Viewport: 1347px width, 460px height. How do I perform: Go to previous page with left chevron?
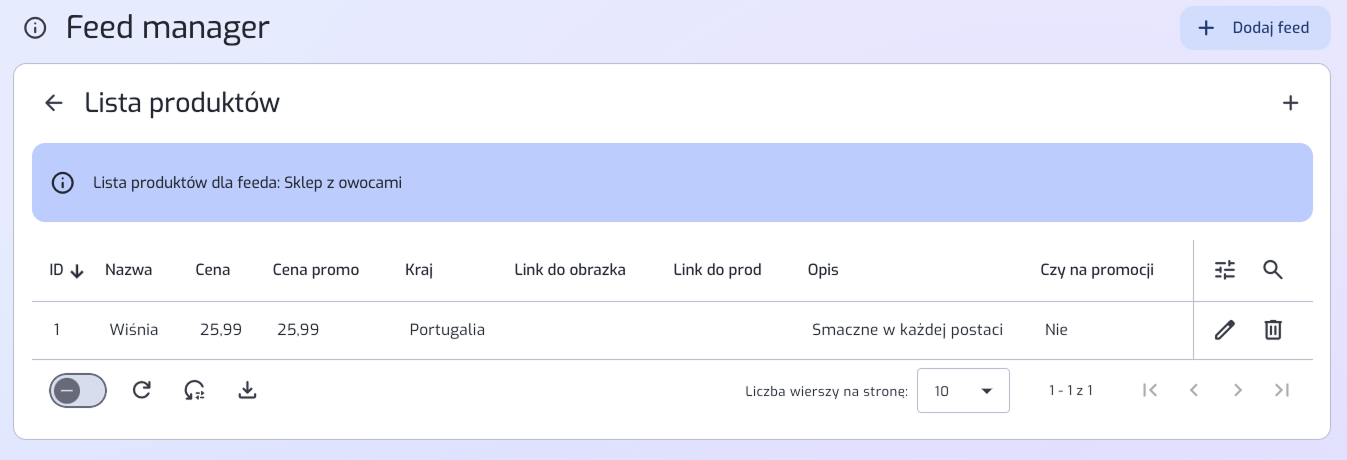click(1194, 390)
